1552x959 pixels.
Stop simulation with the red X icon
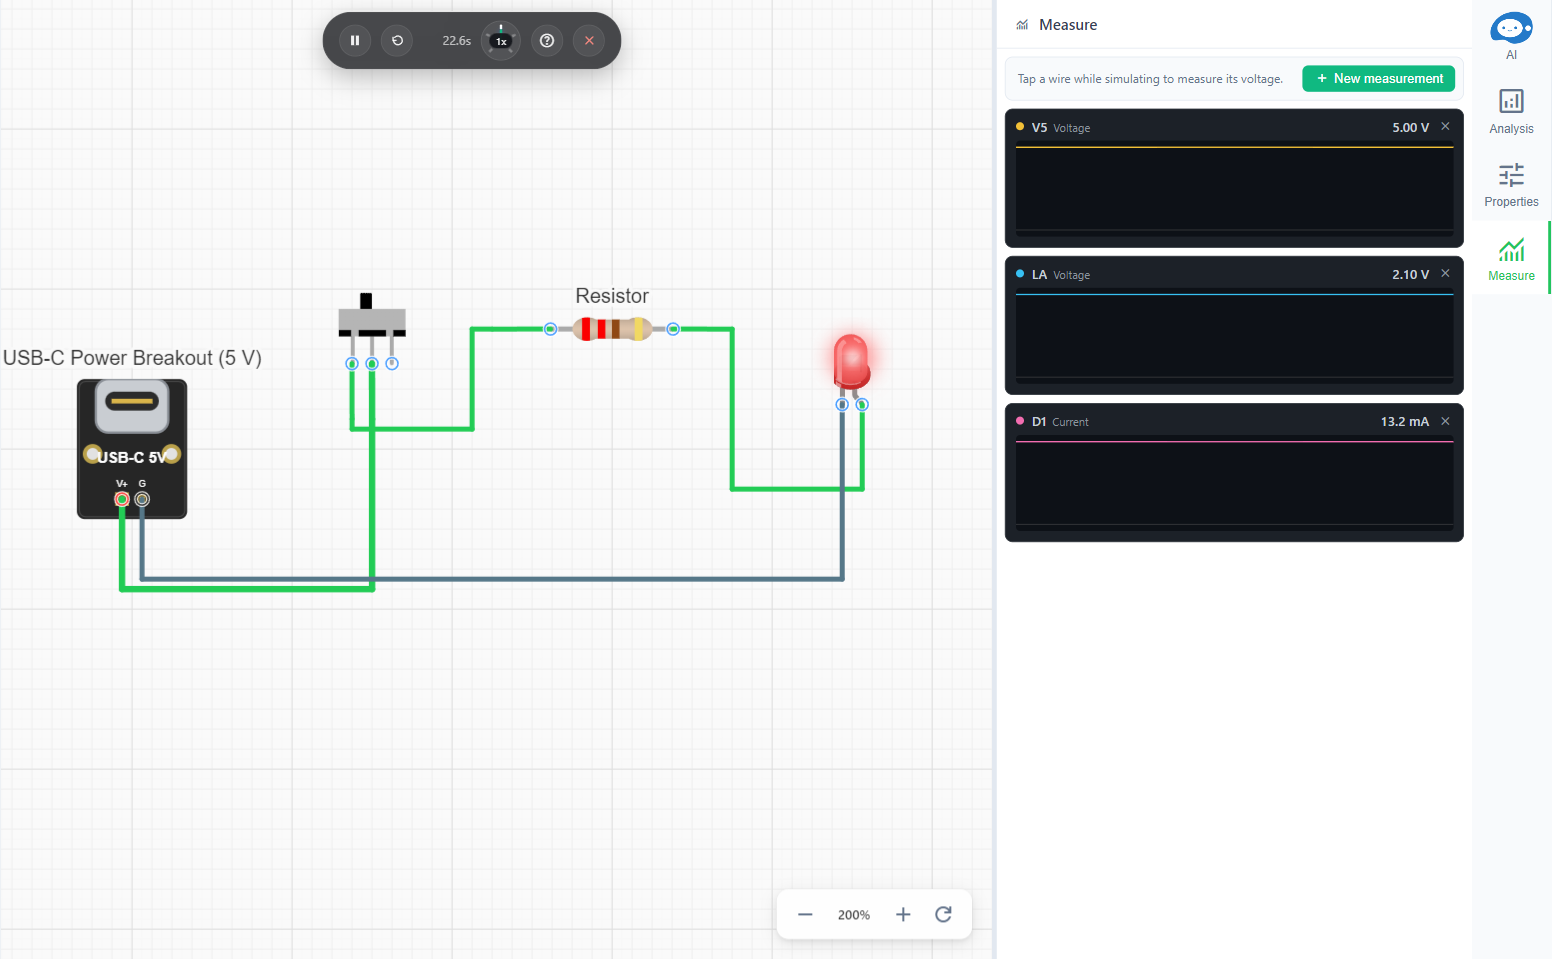589,41
